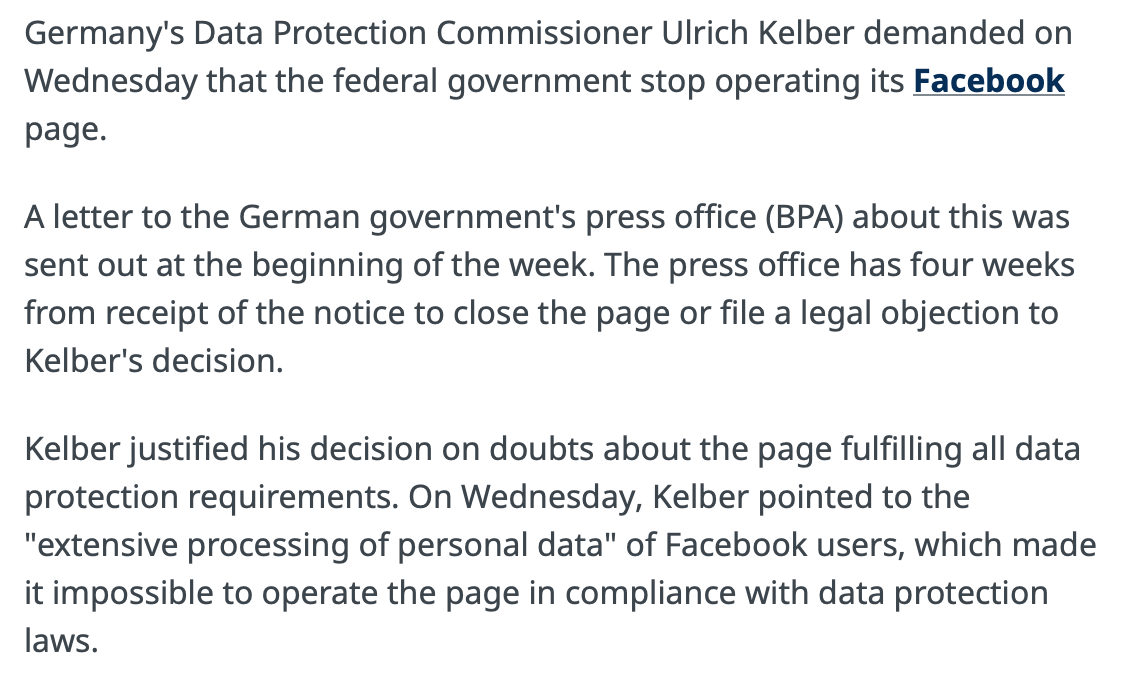Screen dimensions: 1122x682
Task: Open the bold Facebook hyperlink
Action: point(988,81)
